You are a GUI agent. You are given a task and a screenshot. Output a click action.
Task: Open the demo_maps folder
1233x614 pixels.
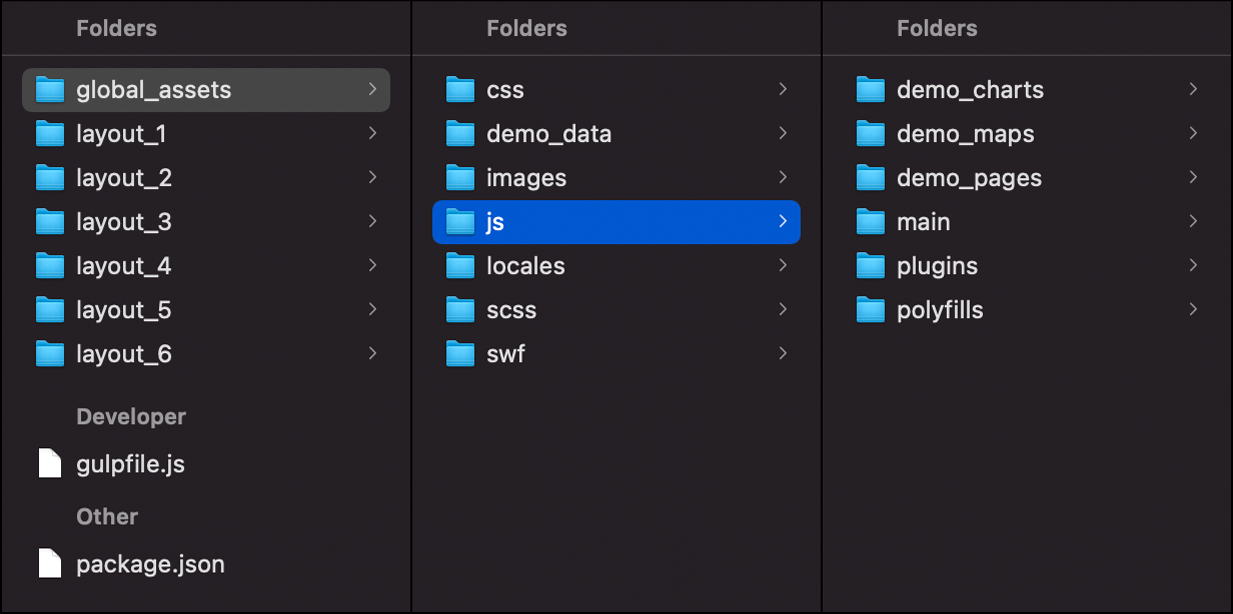(x=1027, y=134)
